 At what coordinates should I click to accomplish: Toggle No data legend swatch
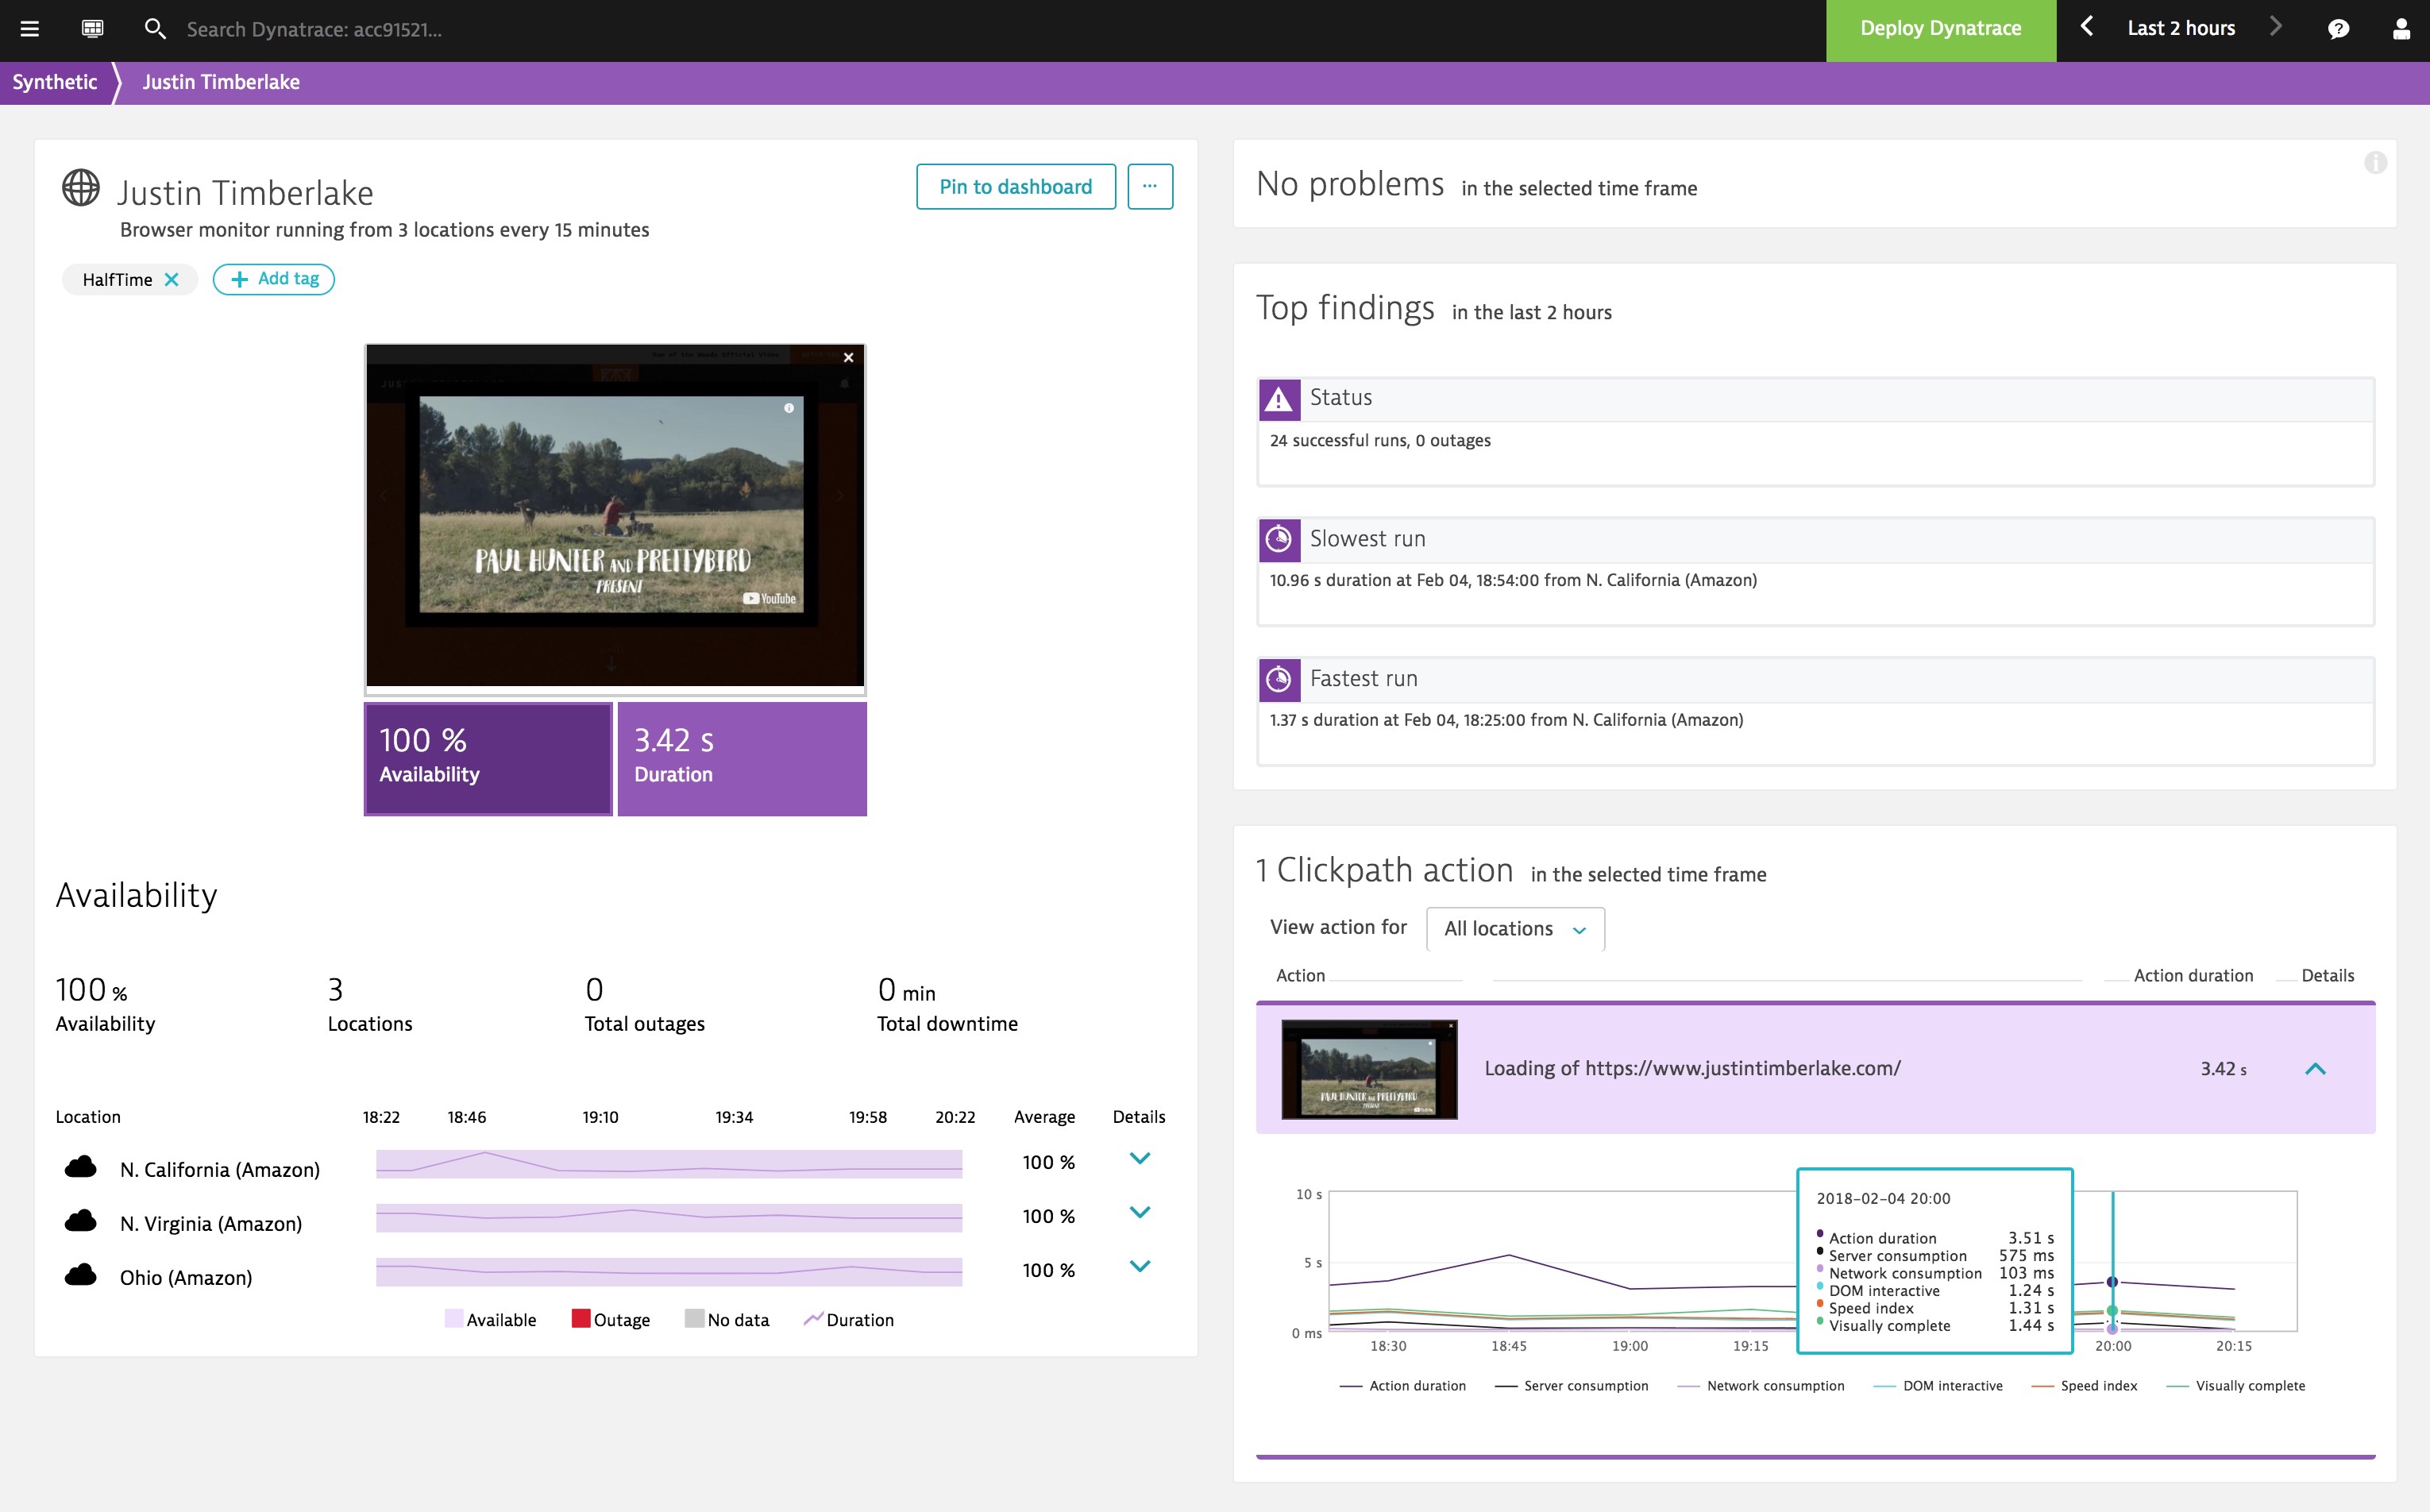click(694, 1319)
